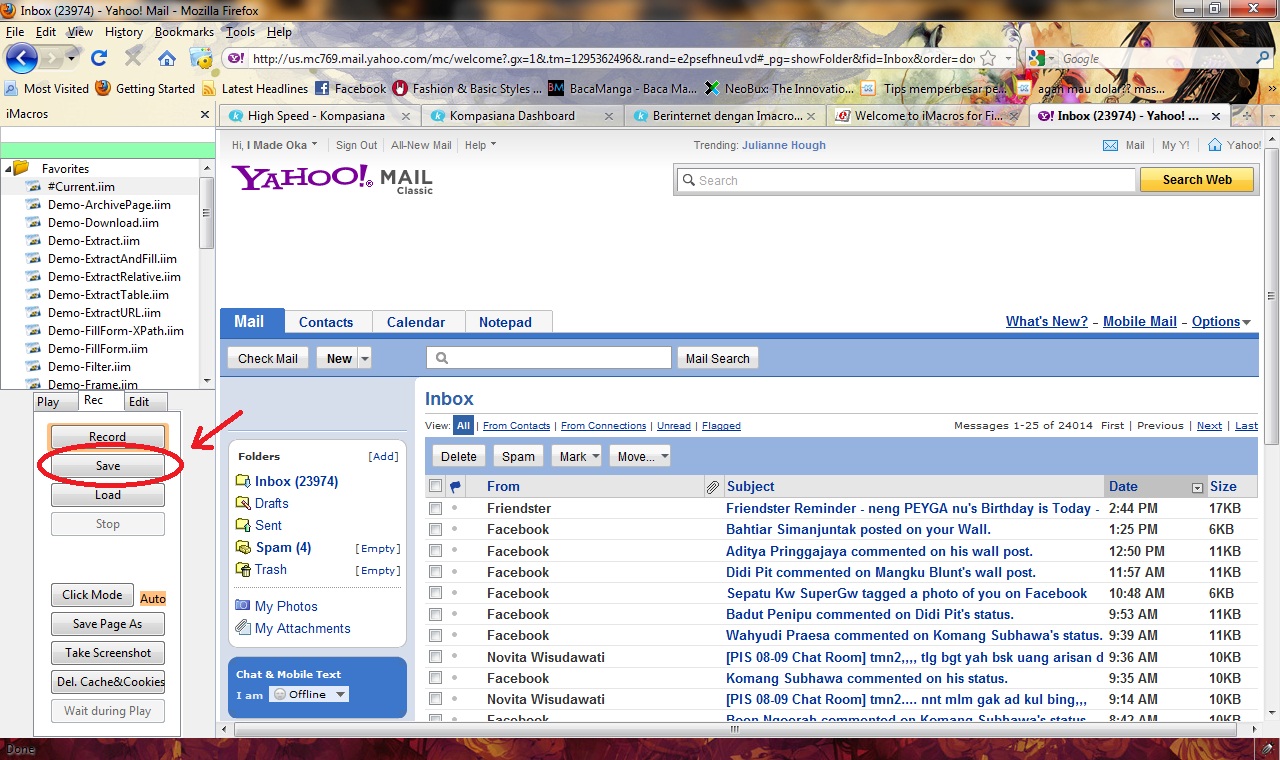Screen dimensions: 1280x760
Task: Click the Drafts folder icon
Action: (242, 503)
